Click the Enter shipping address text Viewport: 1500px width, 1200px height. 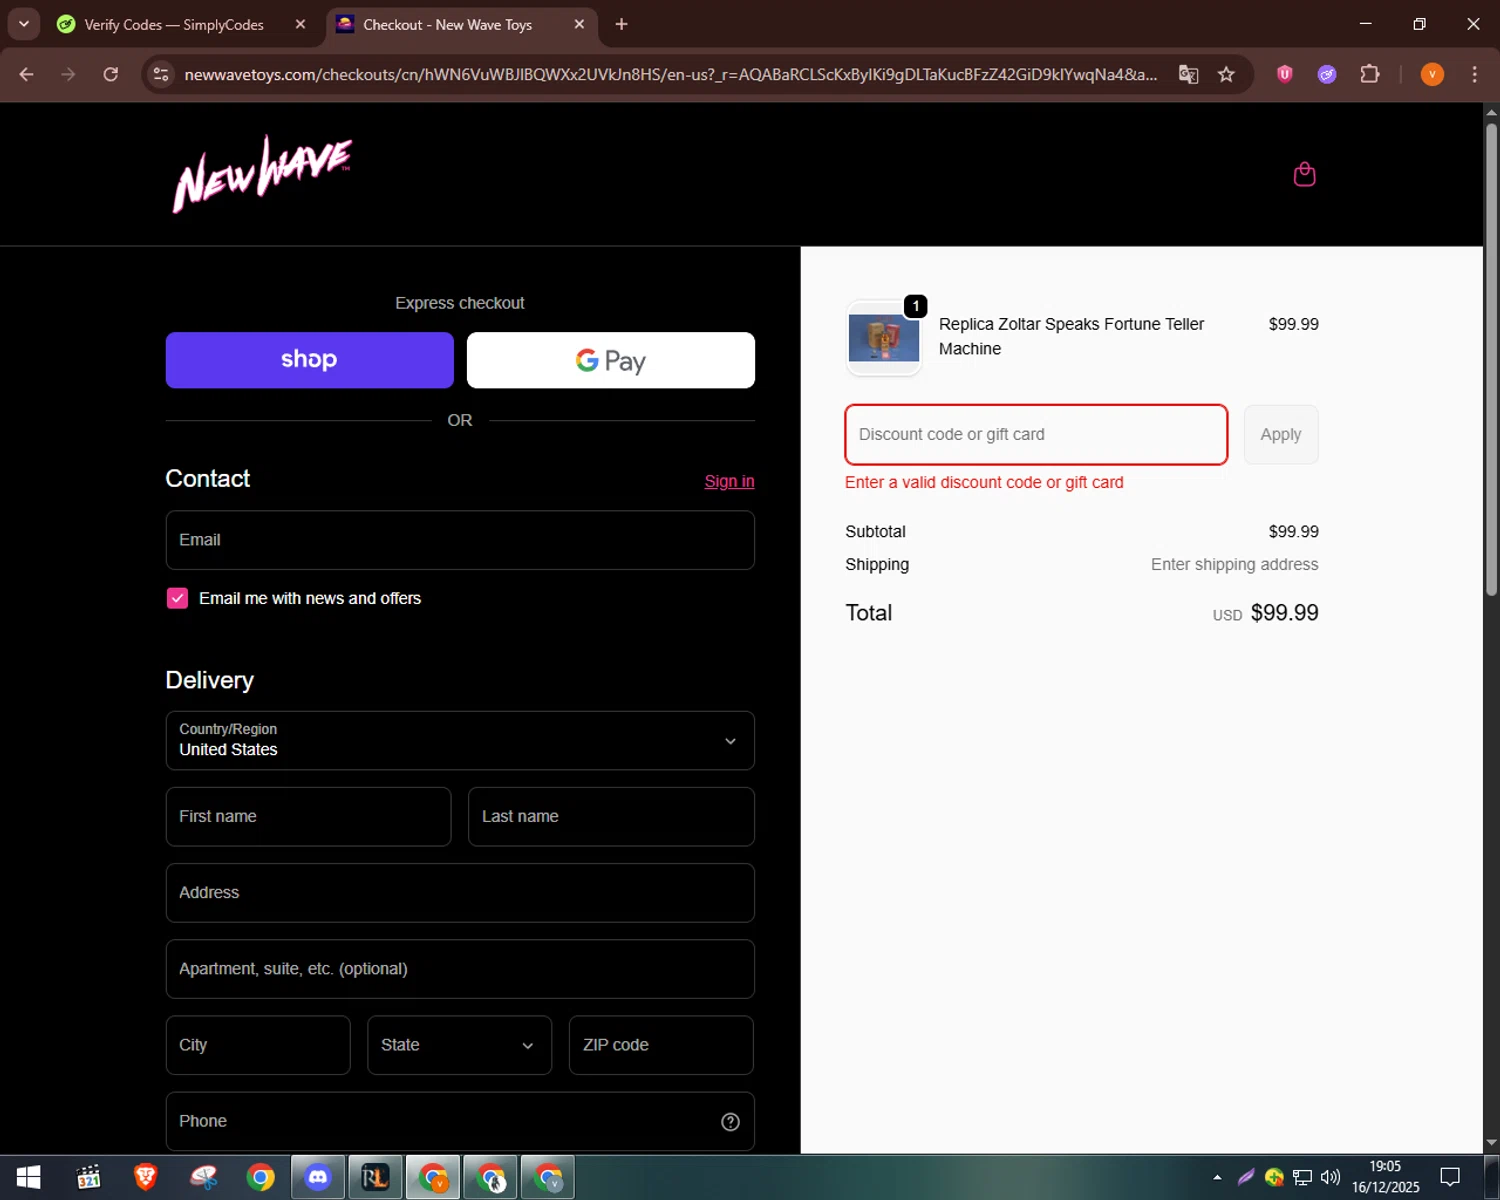point(1234,565)
